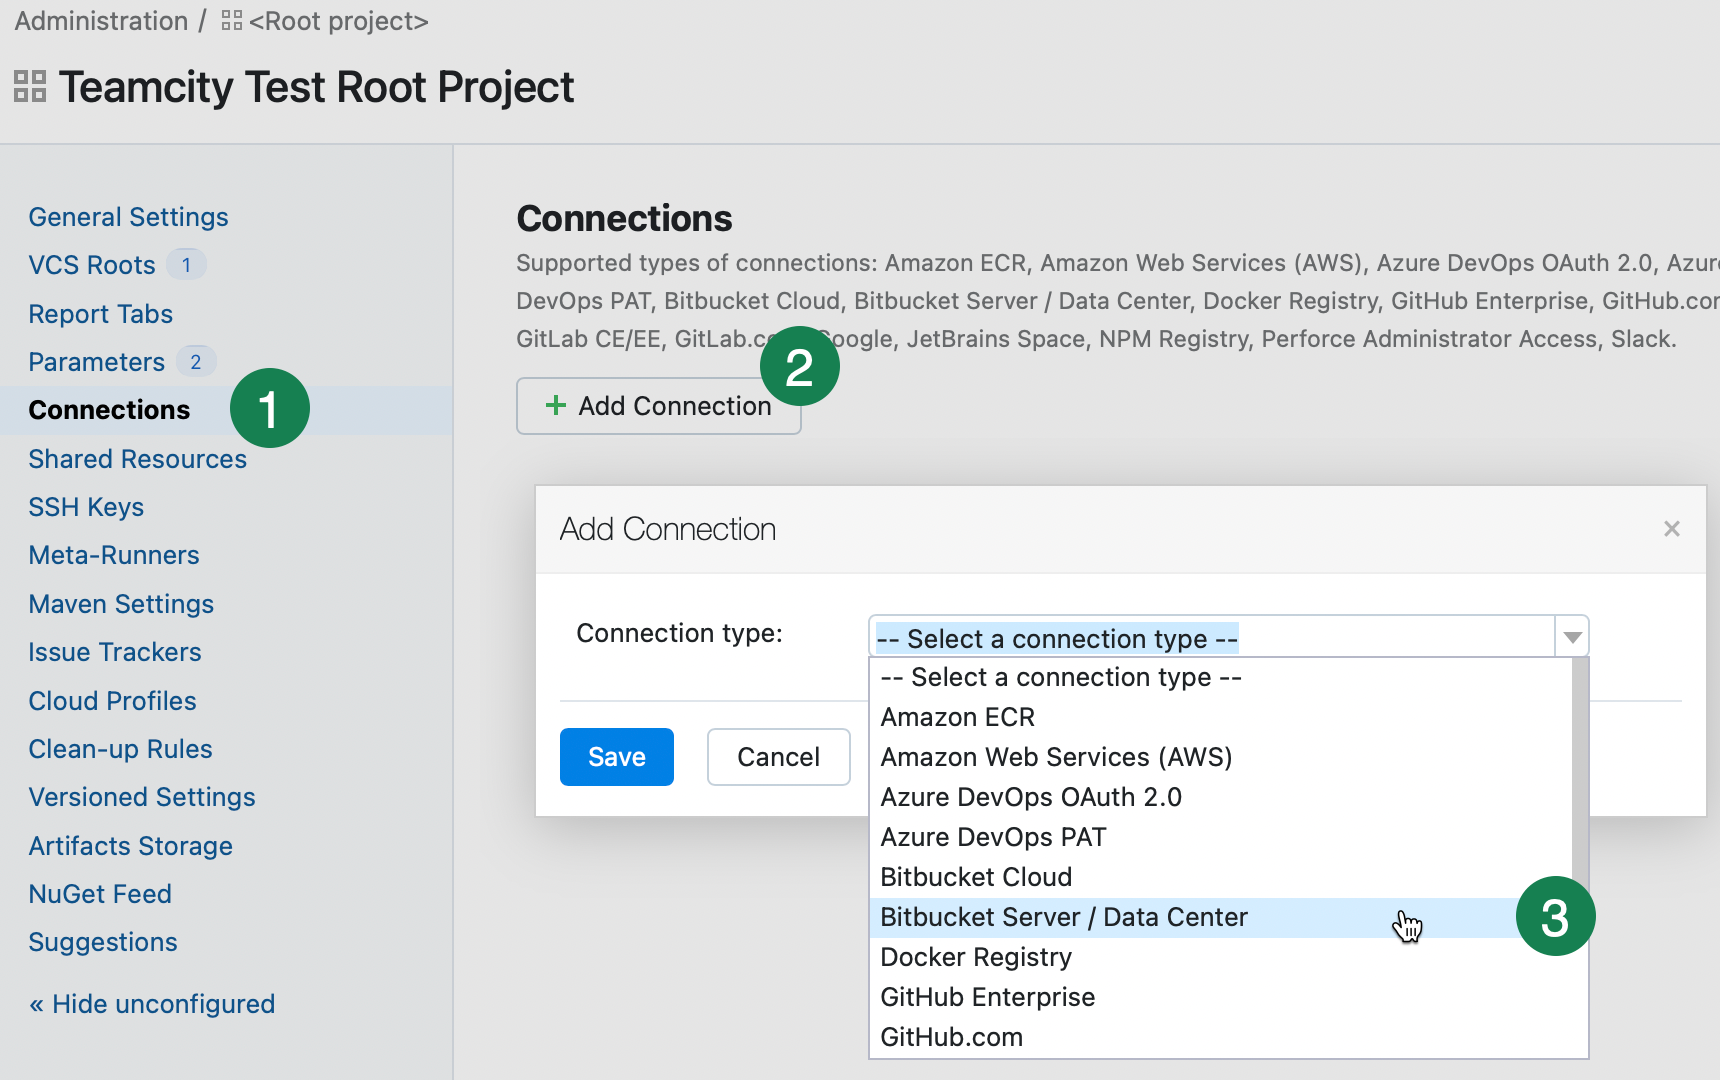Select GitHub Enterprise from the list

[987, 997]
